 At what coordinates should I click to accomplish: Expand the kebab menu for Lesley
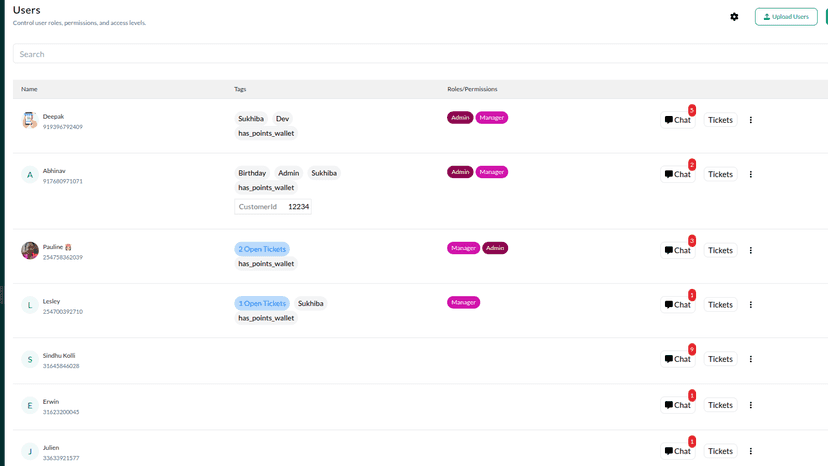click(x=750, y=305)
